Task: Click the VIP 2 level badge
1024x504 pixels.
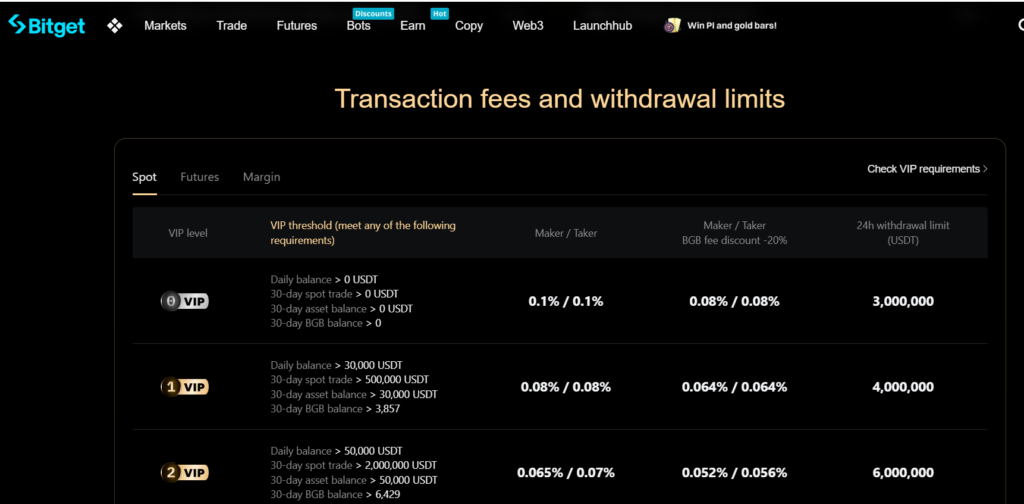Action: click(x=184, y=473)
